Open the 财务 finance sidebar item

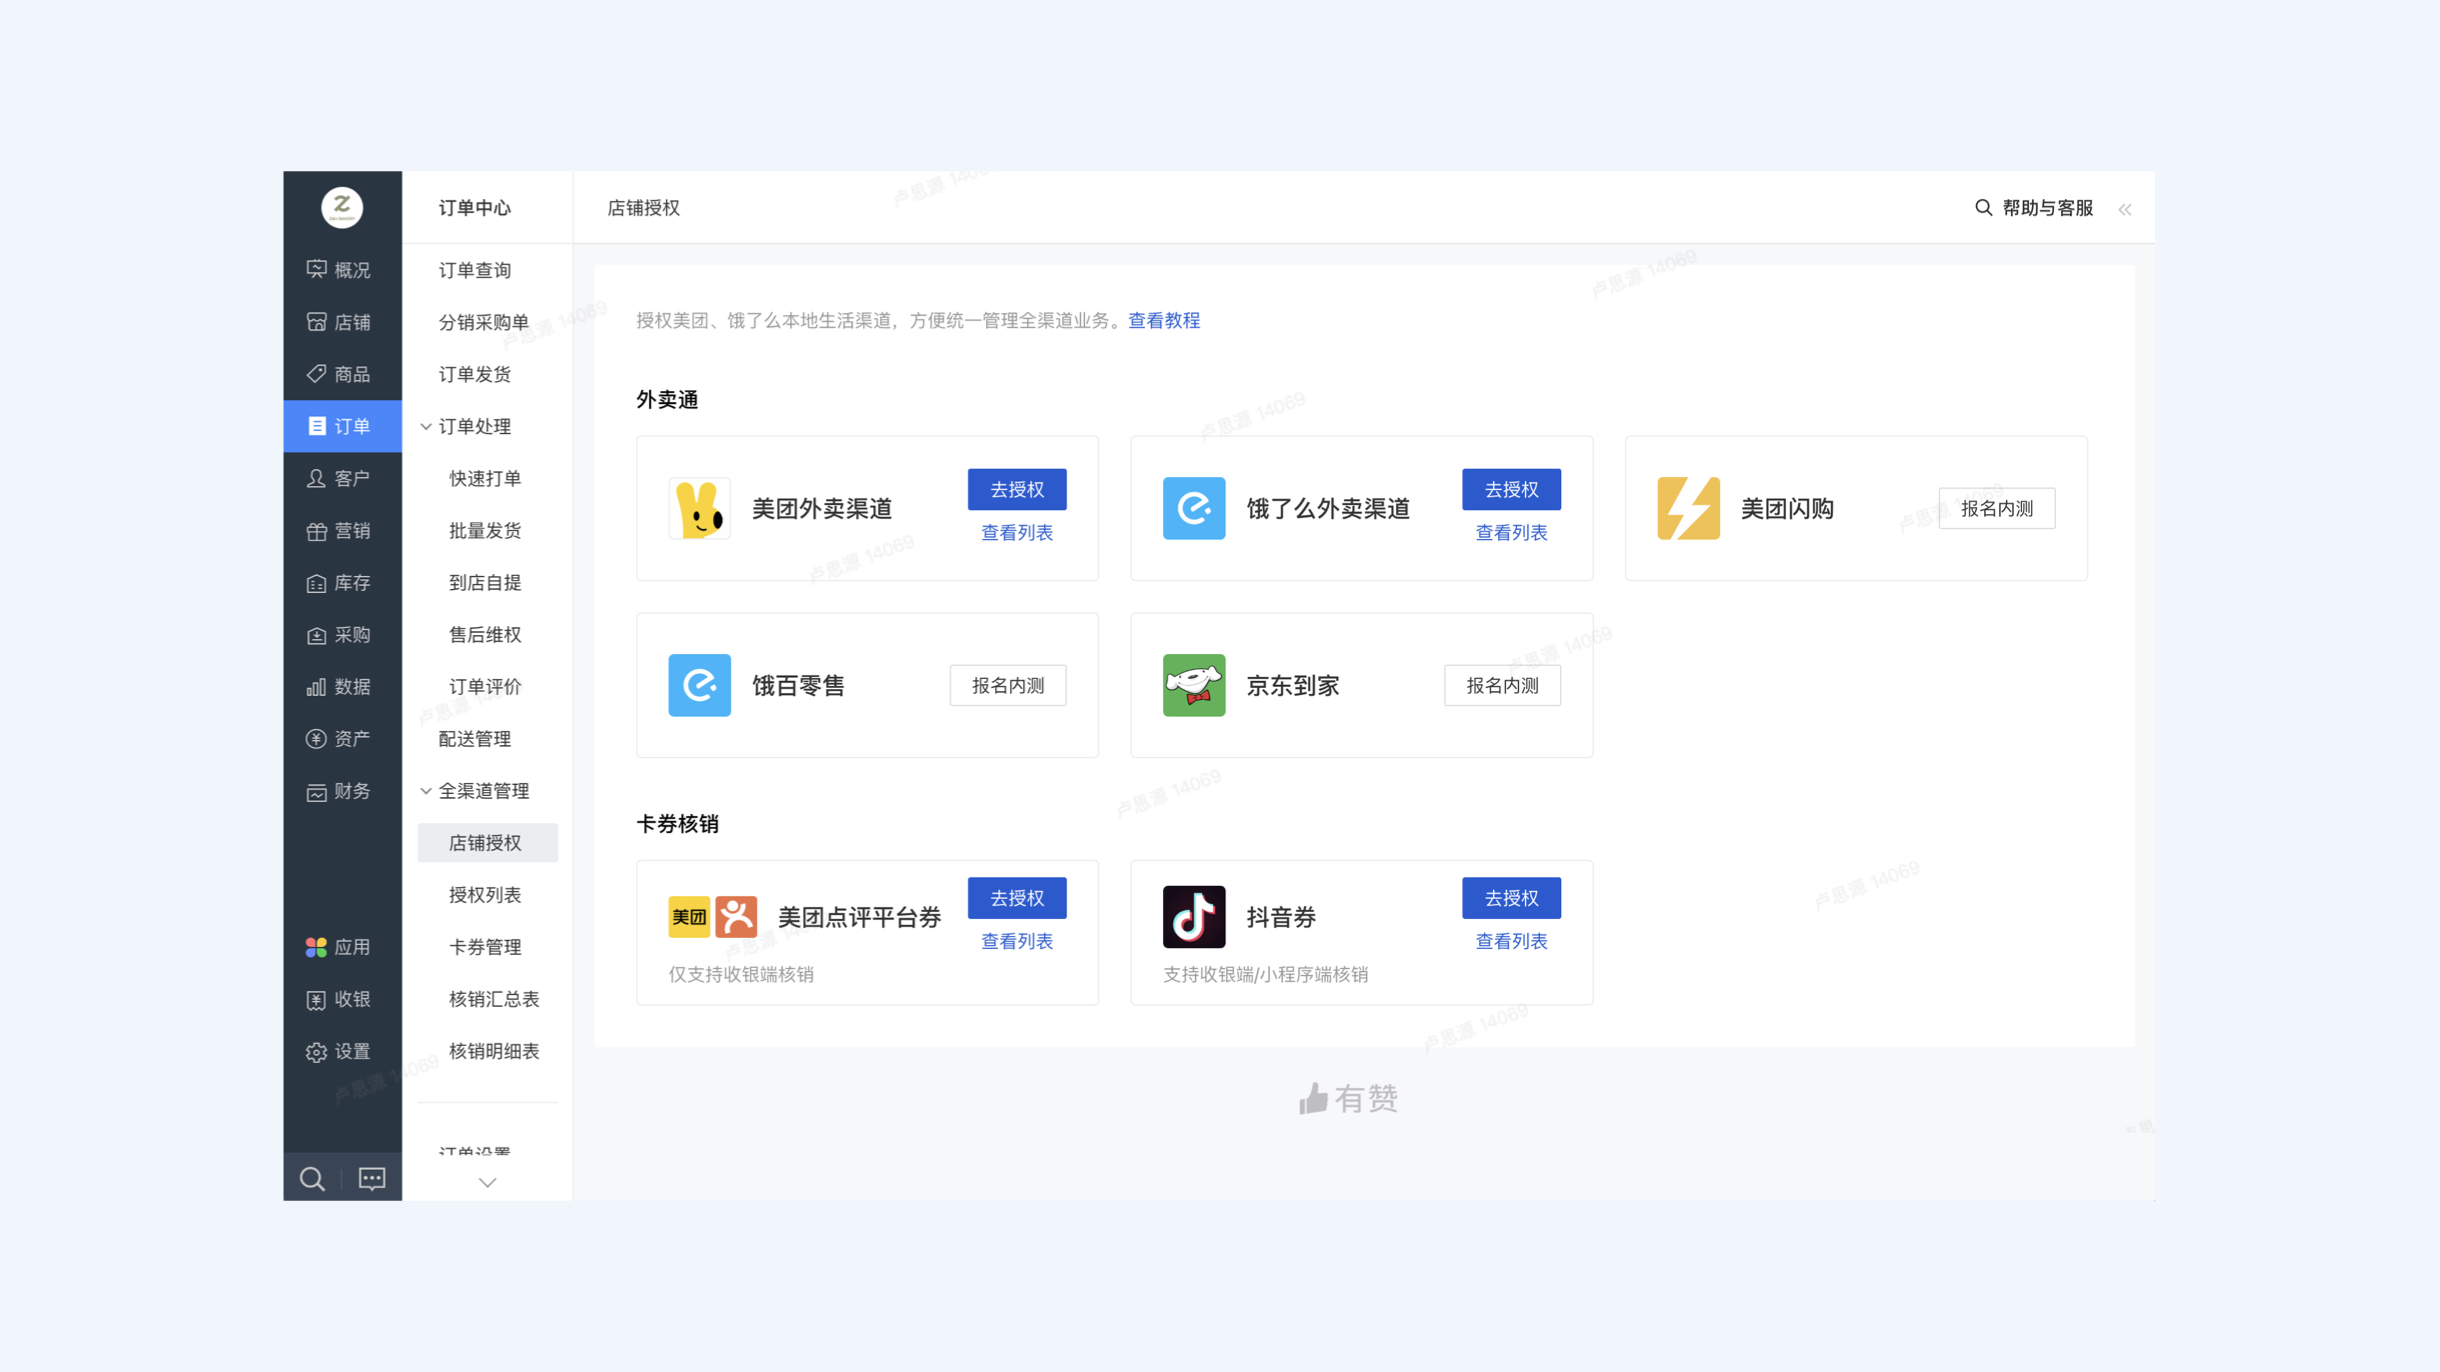342,791
